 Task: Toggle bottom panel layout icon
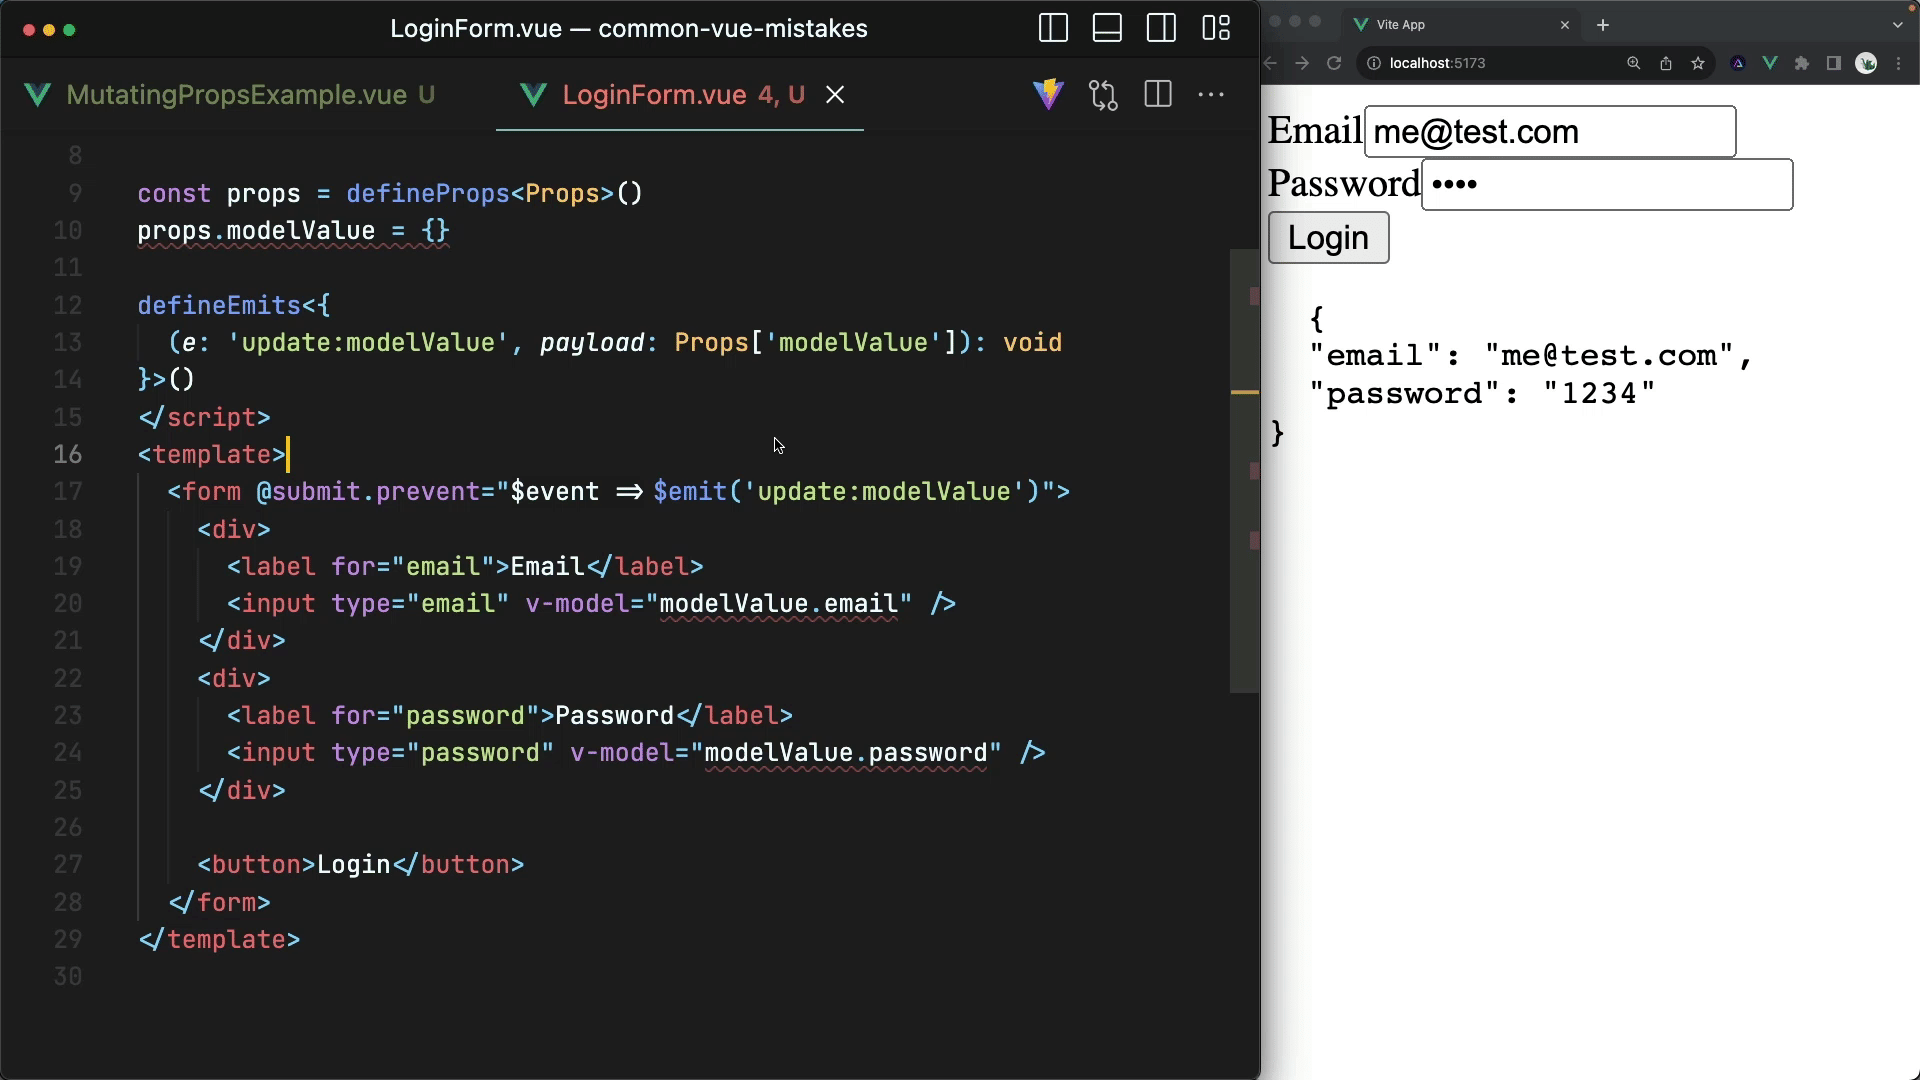pyautogui.click(x=1107, y=28)
